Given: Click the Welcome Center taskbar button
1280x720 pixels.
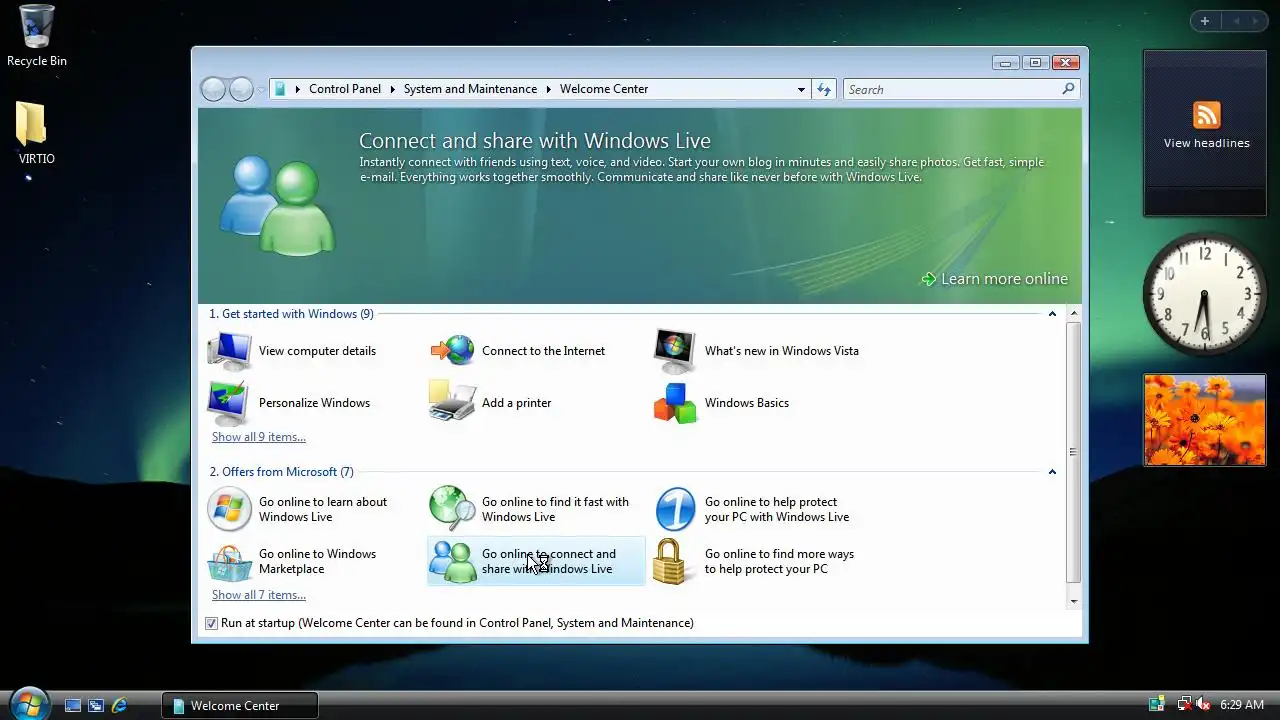Looking at the screenshot, I should tap(240, 705).
